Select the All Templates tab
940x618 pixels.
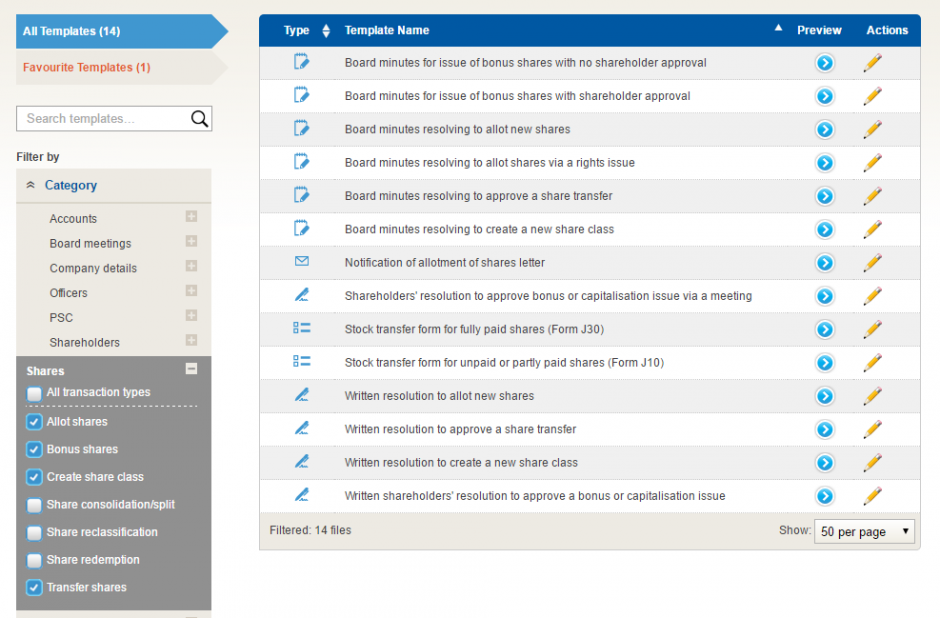click(72, 31)
